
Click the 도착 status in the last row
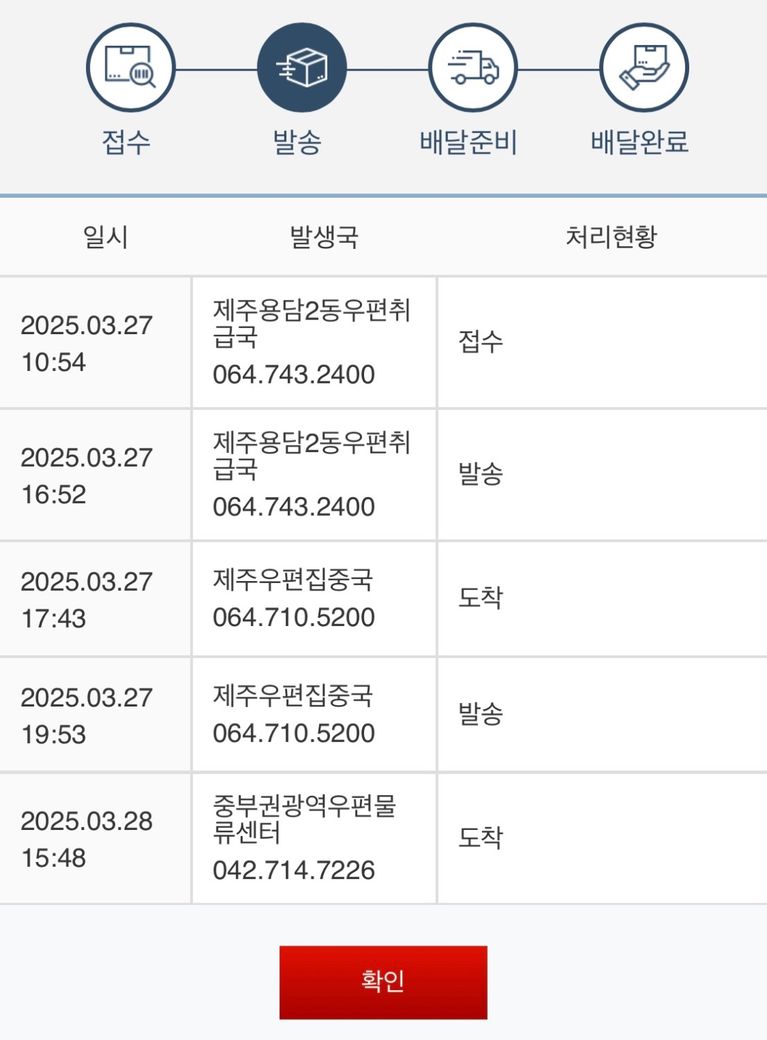click(x=480, y=838)
